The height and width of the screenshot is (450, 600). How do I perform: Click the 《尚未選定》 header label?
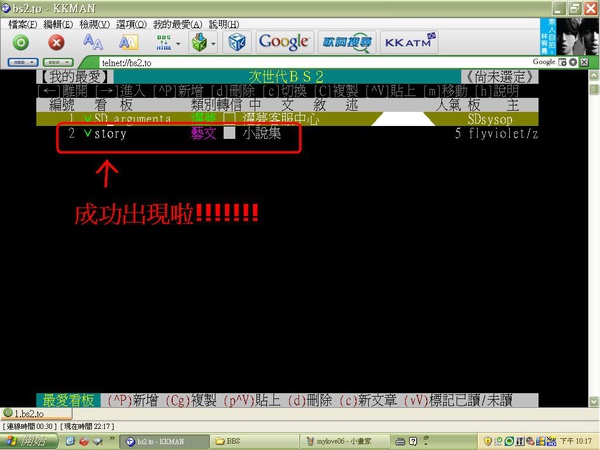tap(500, 77)
